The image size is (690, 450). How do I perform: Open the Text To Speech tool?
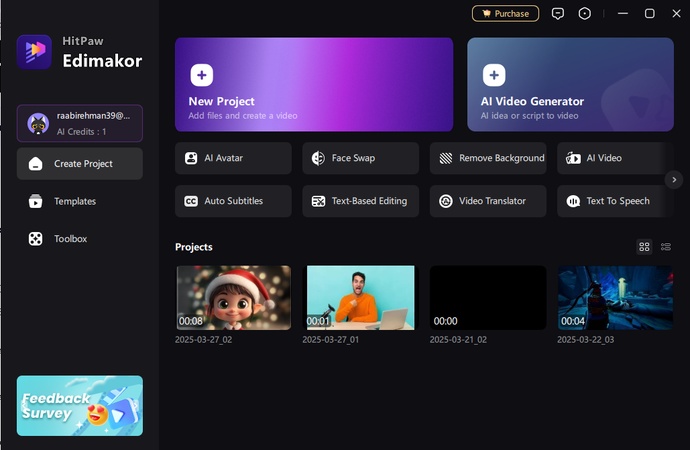coord(608,201)
